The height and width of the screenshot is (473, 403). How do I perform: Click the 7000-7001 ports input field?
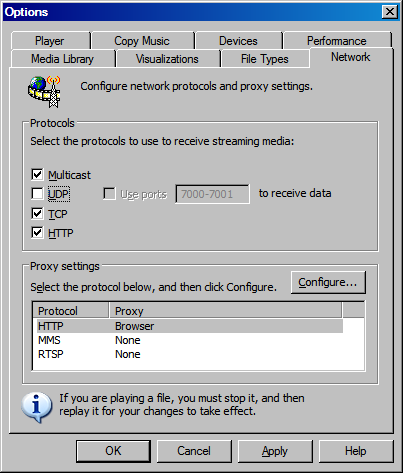click(212, 194)
